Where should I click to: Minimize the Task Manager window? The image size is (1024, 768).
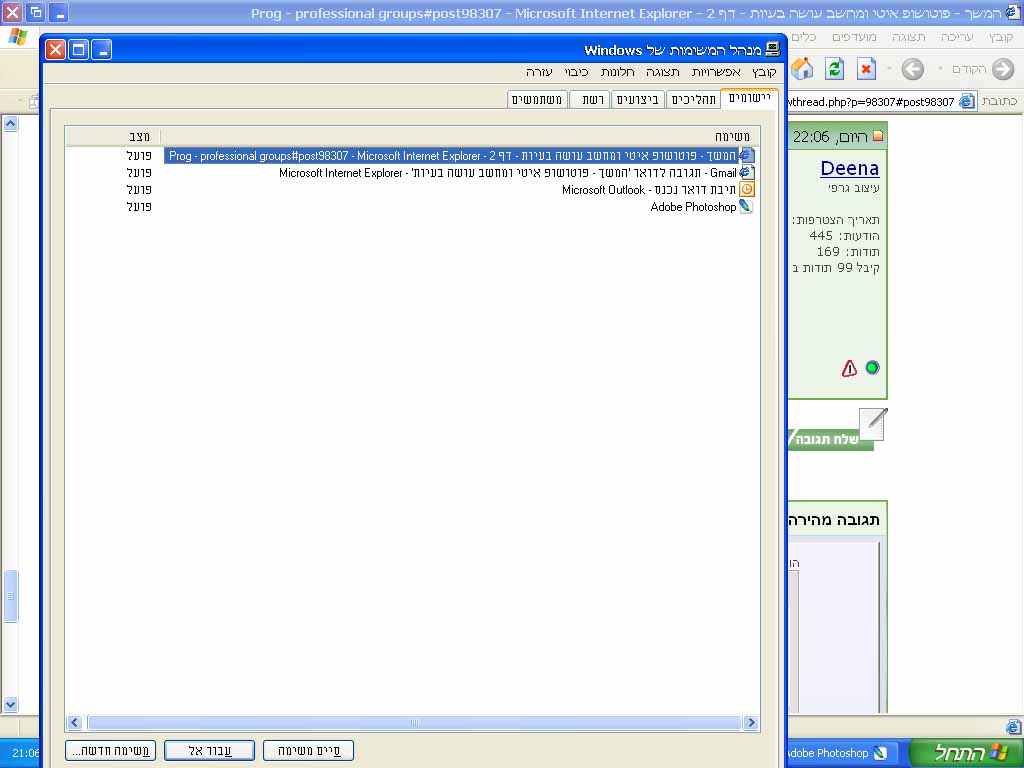(x=101, y=50)
